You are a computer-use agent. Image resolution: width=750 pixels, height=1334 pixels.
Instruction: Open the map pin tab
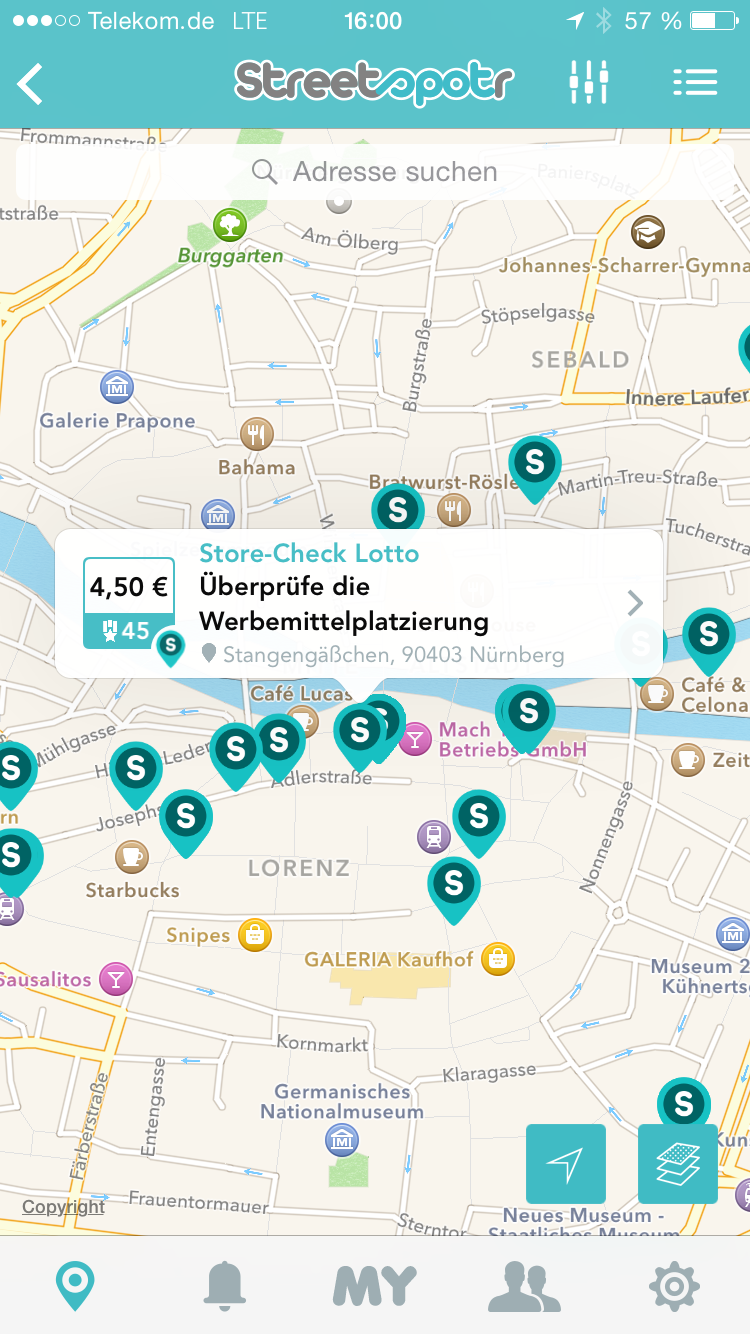click(x=75, y=1286)
